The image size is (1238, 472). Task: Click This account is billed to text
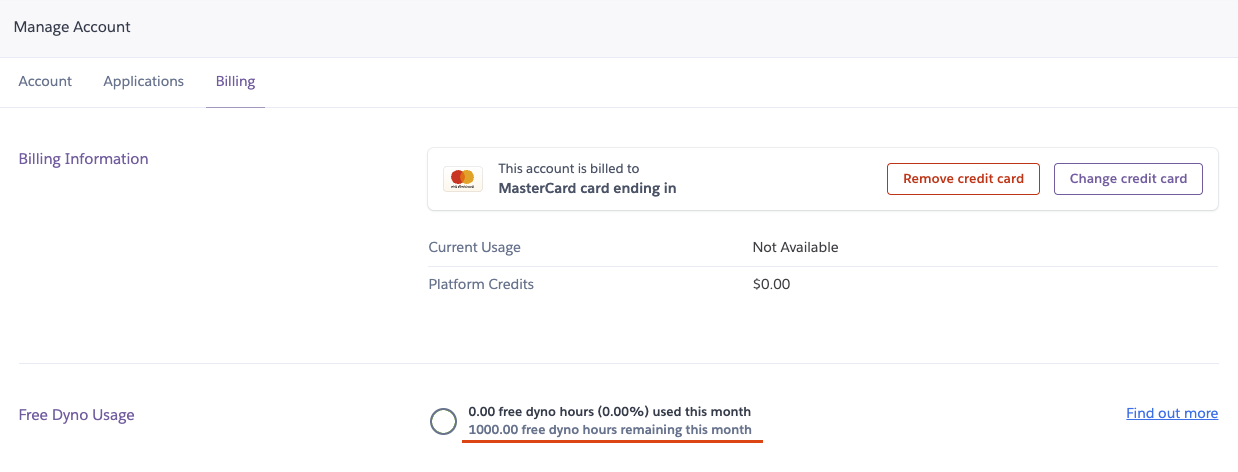coord(568,169)
